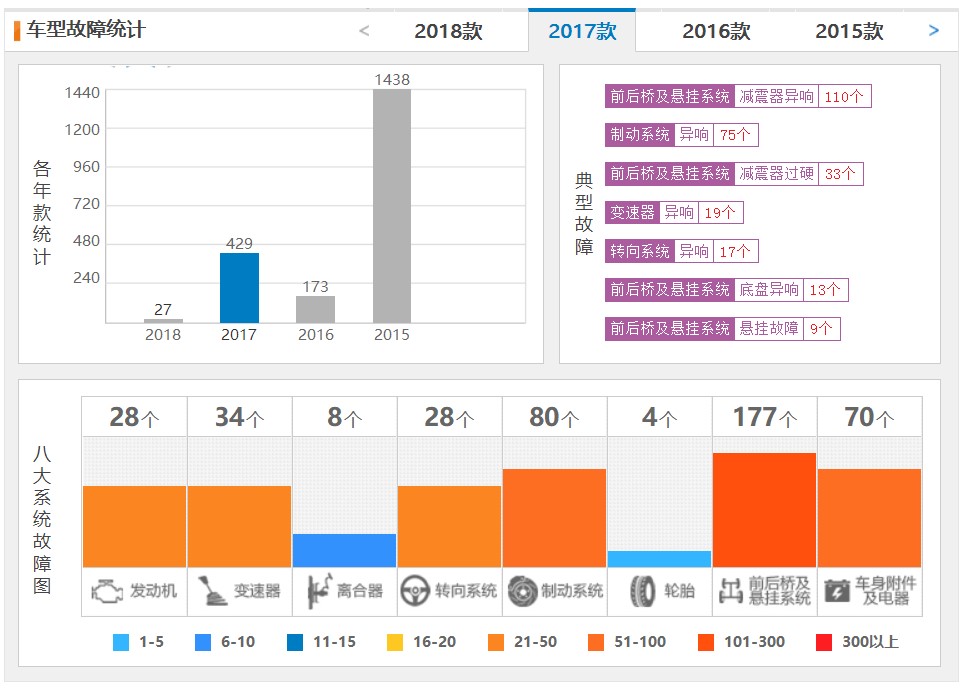Screen dimensions: 962x693
Task: Click the right arrow after 2015款
Action: tap(935, 31)
